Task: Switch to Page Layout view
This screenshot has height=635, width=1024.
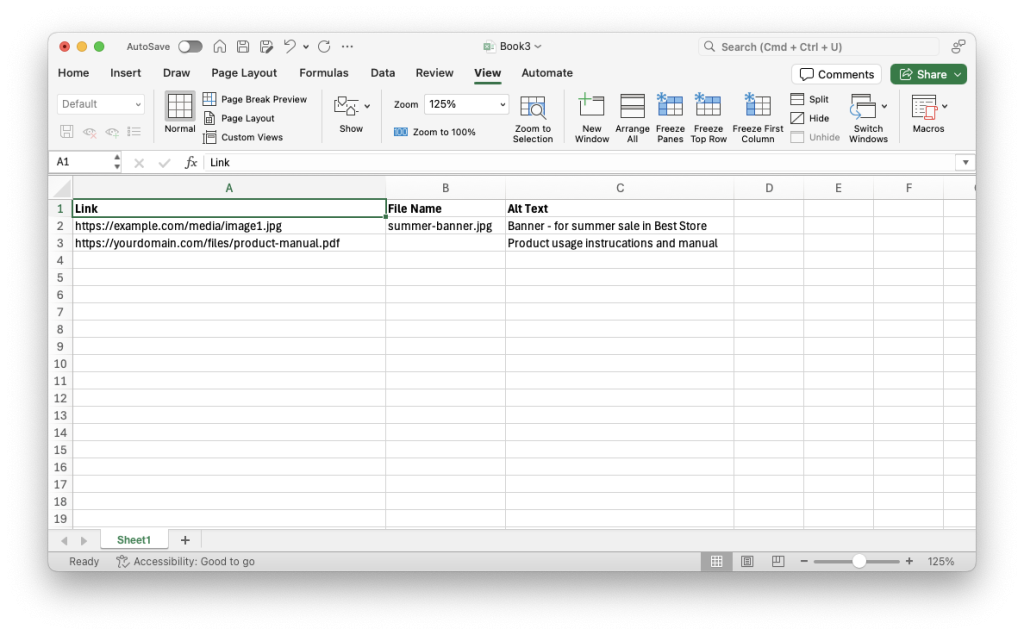Action: point(248,117)
